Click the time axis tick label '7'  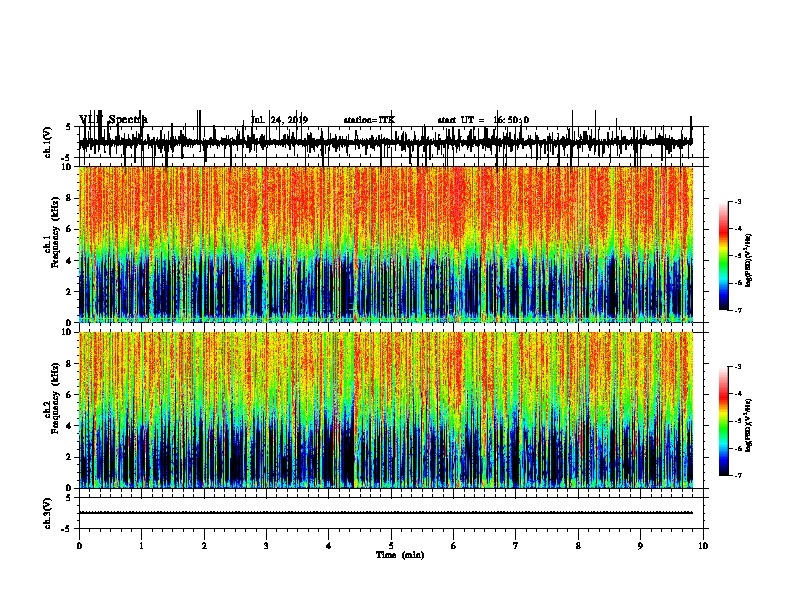pyautogui.click(x=516, y=546)
